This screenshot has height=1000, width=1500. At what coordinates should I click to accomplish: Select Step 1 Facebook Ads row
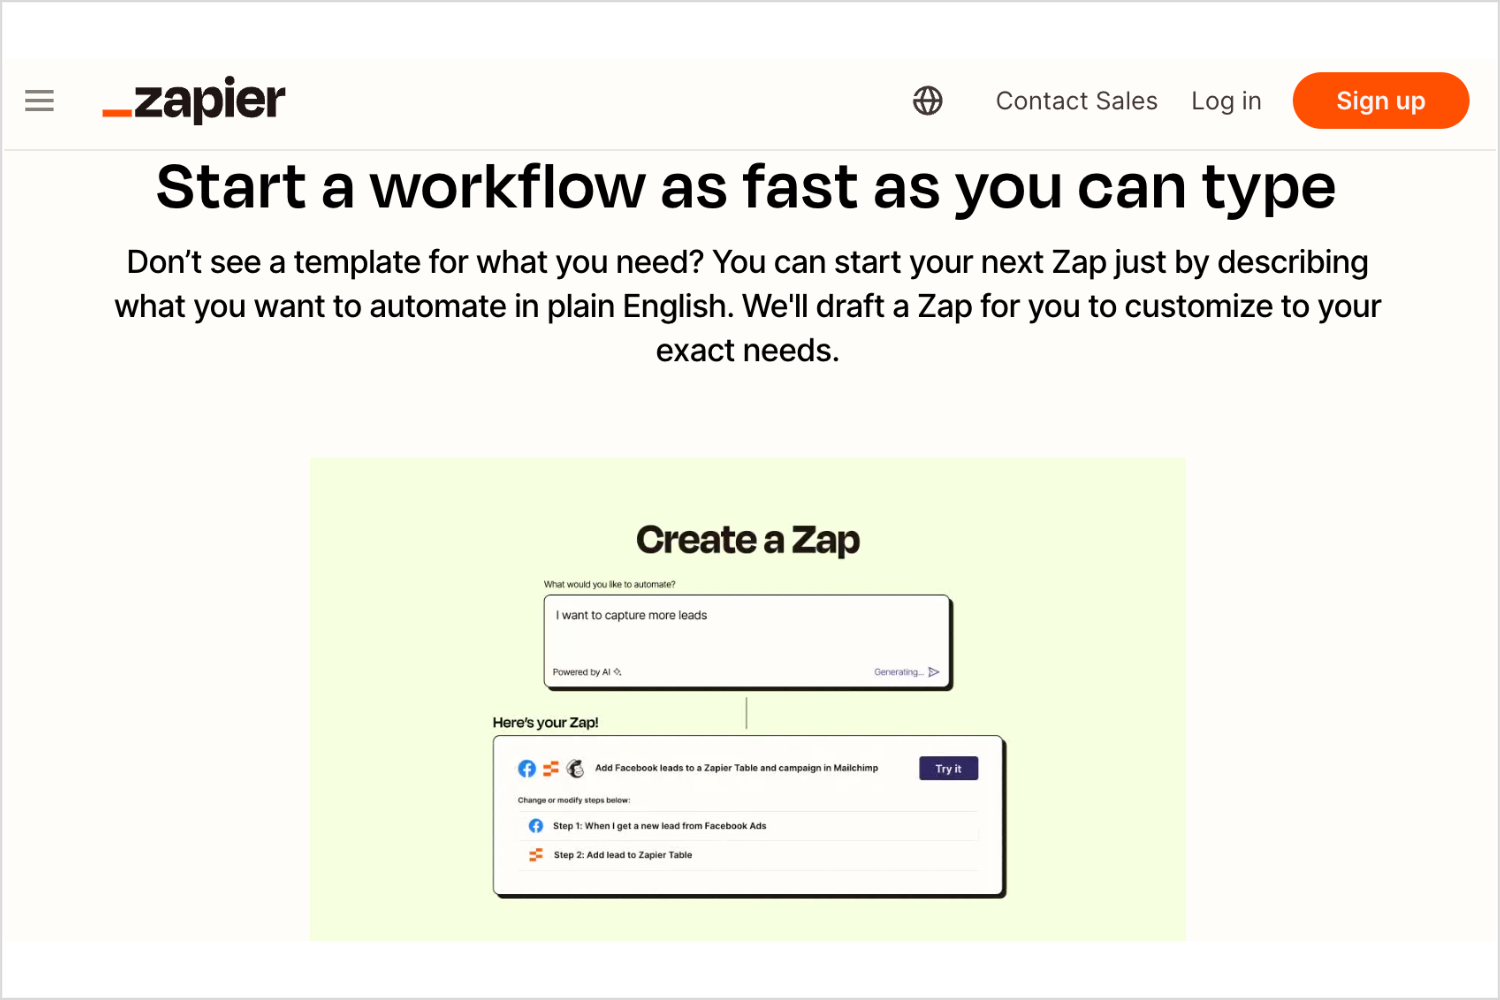[748, 826]
